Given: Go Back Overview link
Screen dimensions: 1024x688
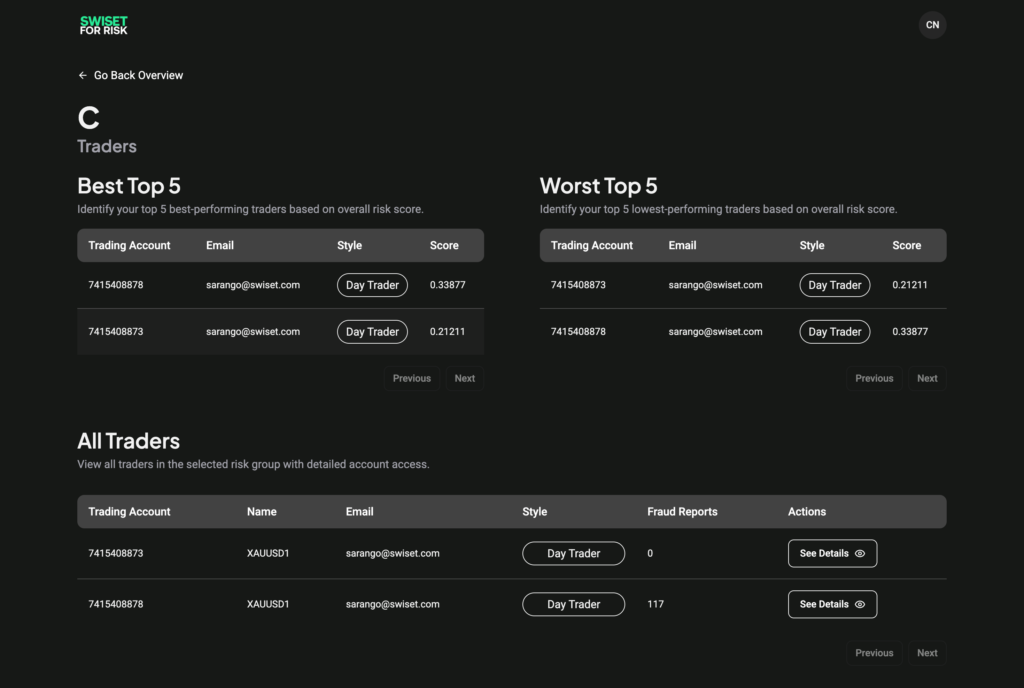Looking at the screenshot, I should (x=138, y=75).
